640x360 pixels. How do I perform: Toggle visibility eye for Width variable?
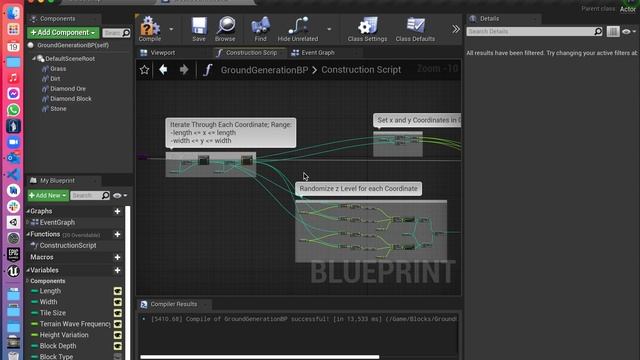(x=118, y=302)
